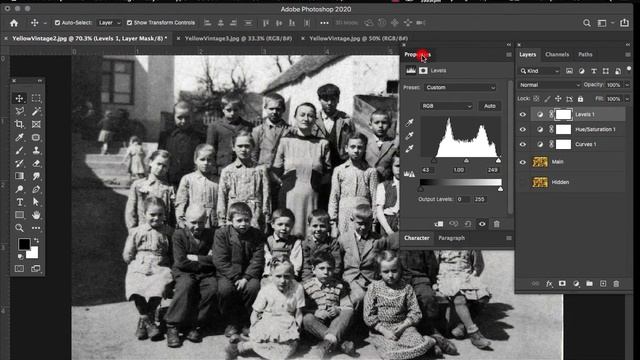The image size is (640, 360).
Task: Select the Eraser tool
Action: 36,163
